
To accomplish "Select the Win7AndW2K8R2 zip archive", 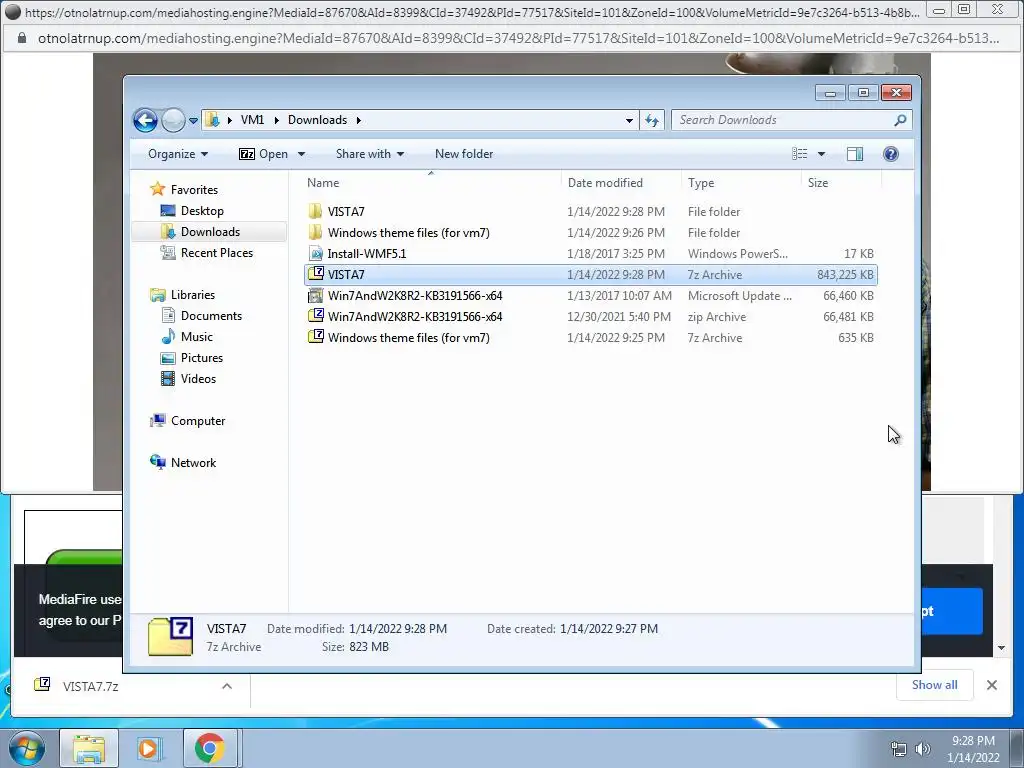I will click(590, 317).
